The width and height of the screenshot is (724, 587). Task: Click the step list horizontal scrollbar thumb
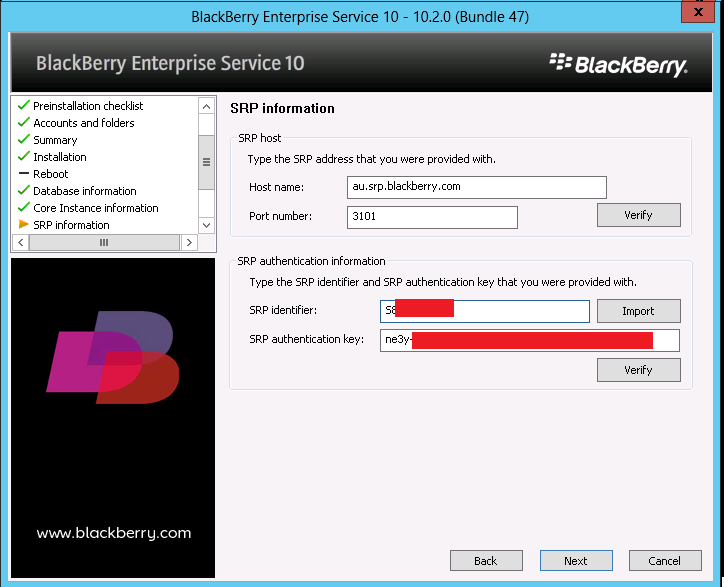(x=104, y=242)
